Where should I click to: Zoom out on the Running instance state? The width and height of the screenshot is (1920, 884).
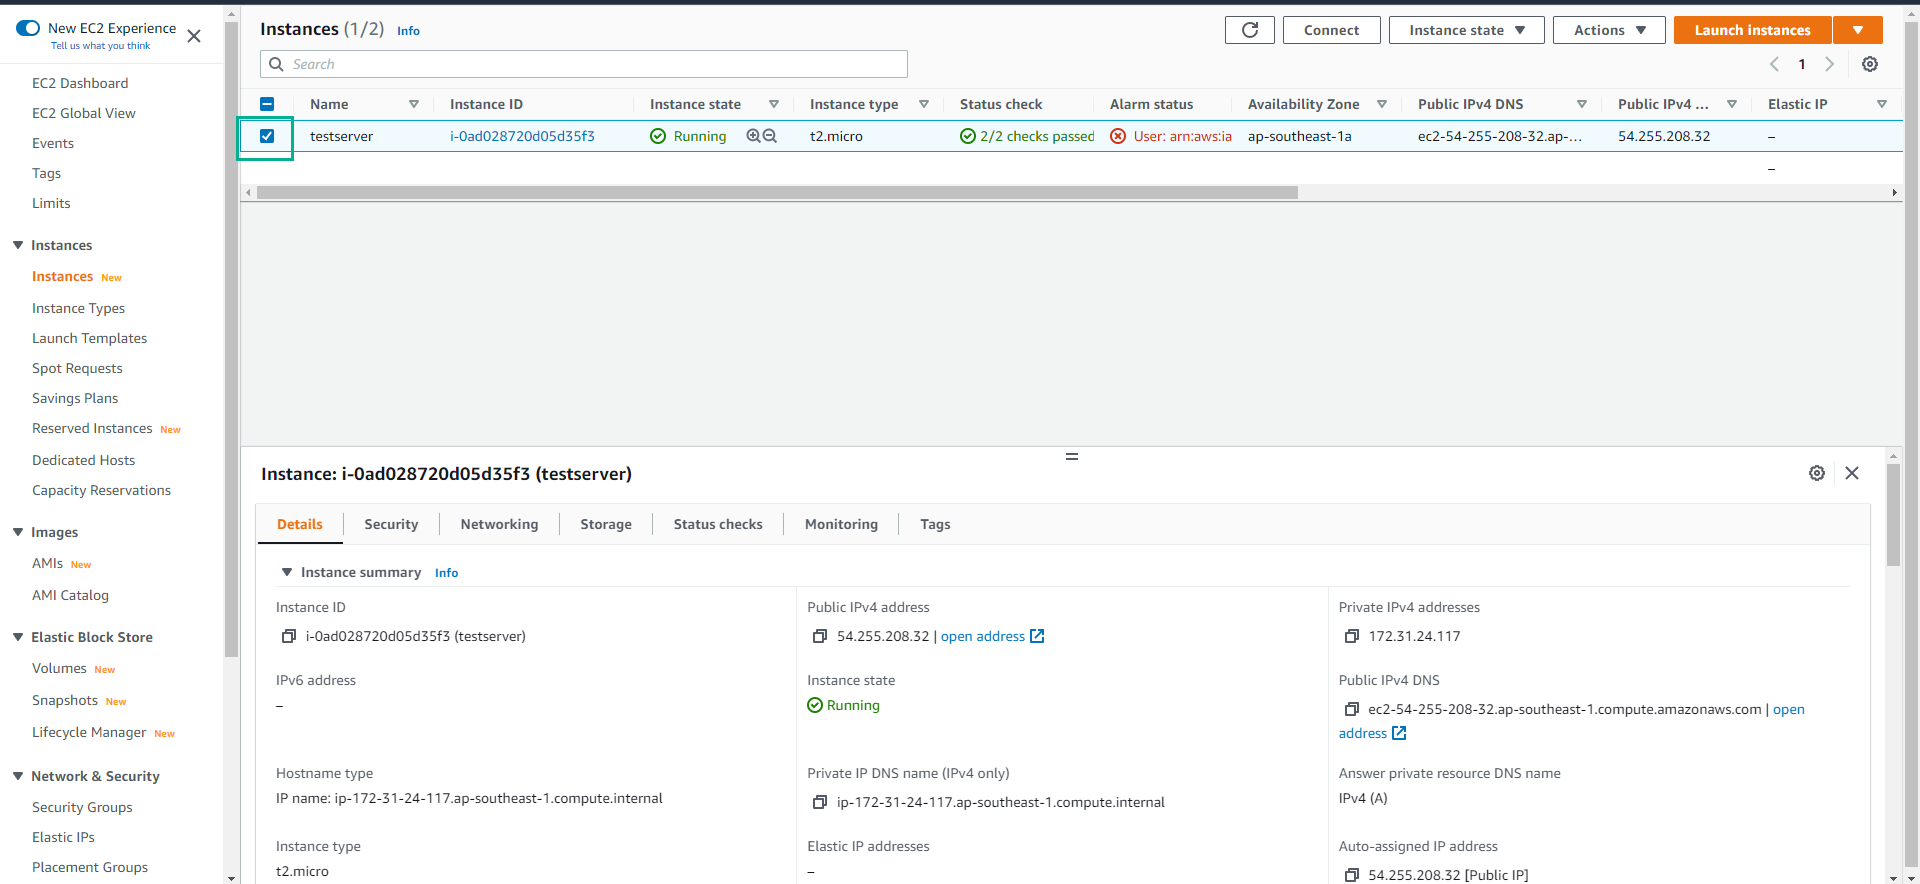[x=770, y=136]
